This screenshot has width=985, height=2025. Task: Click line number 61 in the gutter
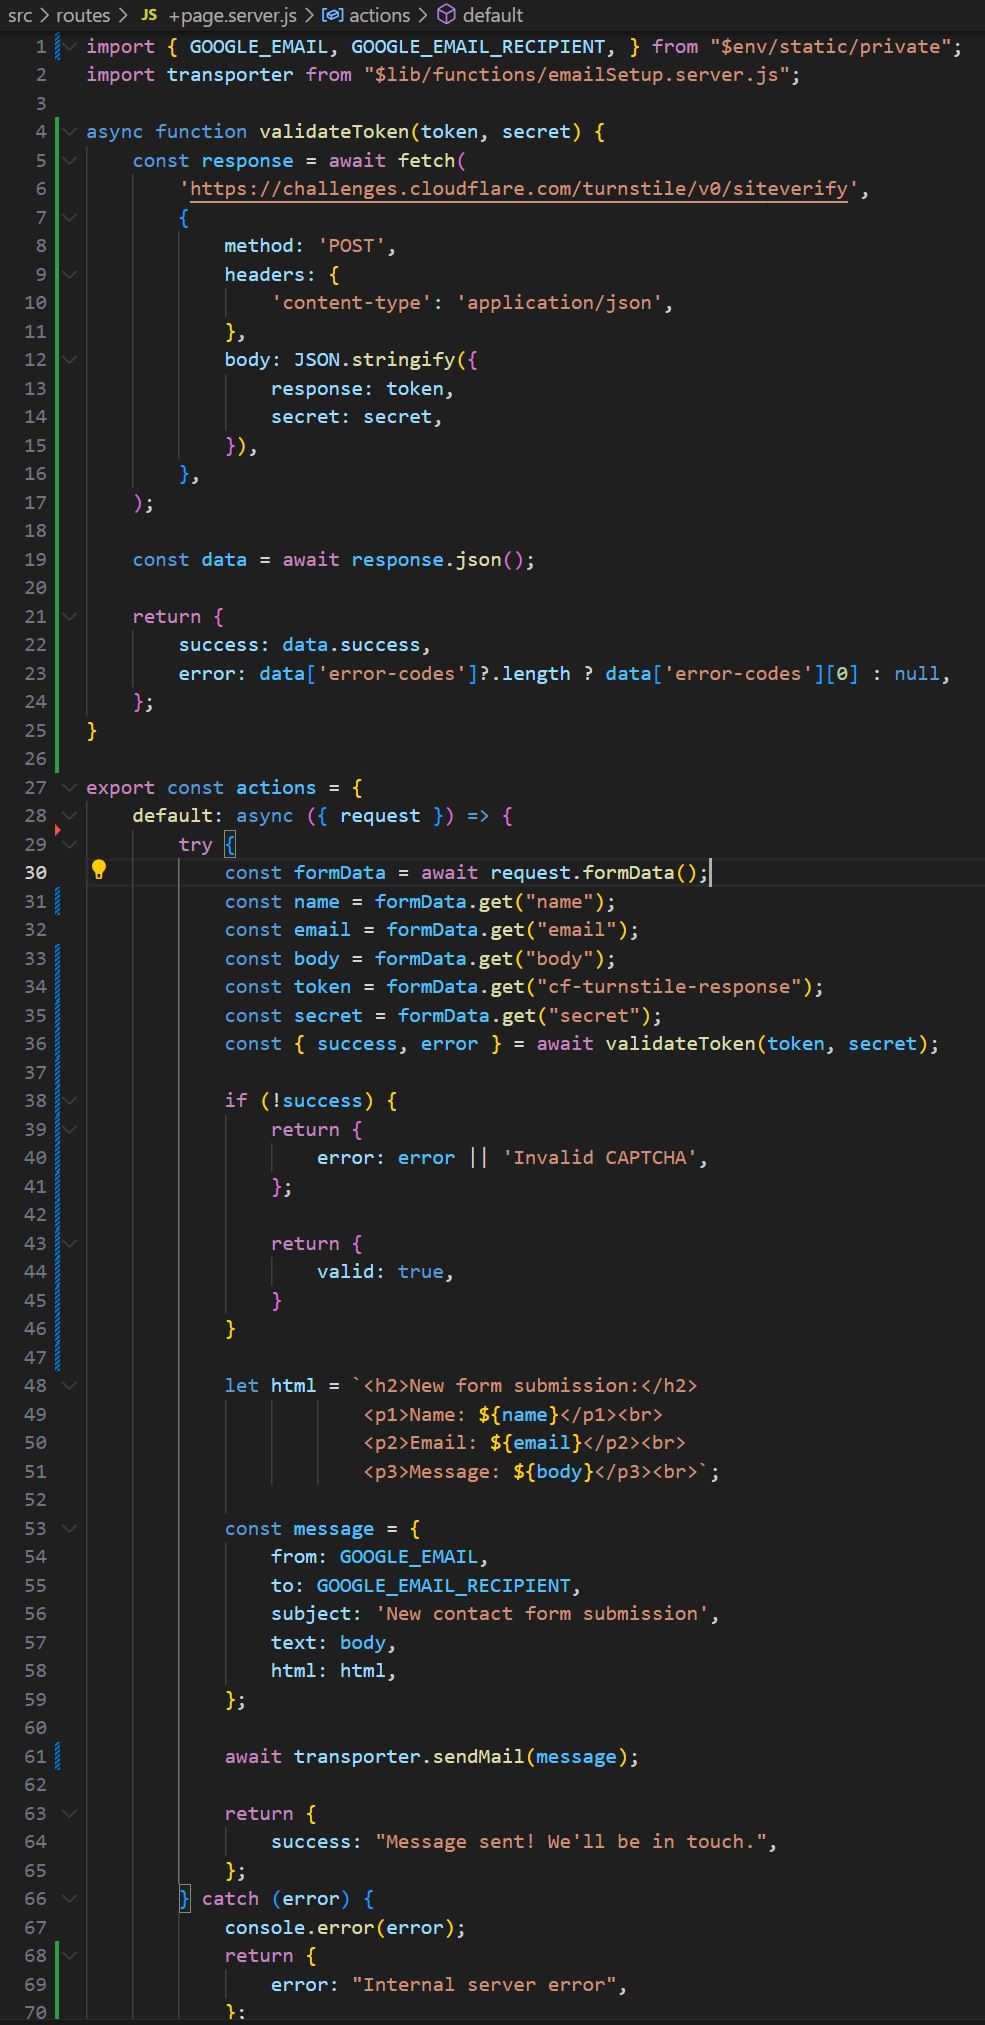[x=35, y=1756]
